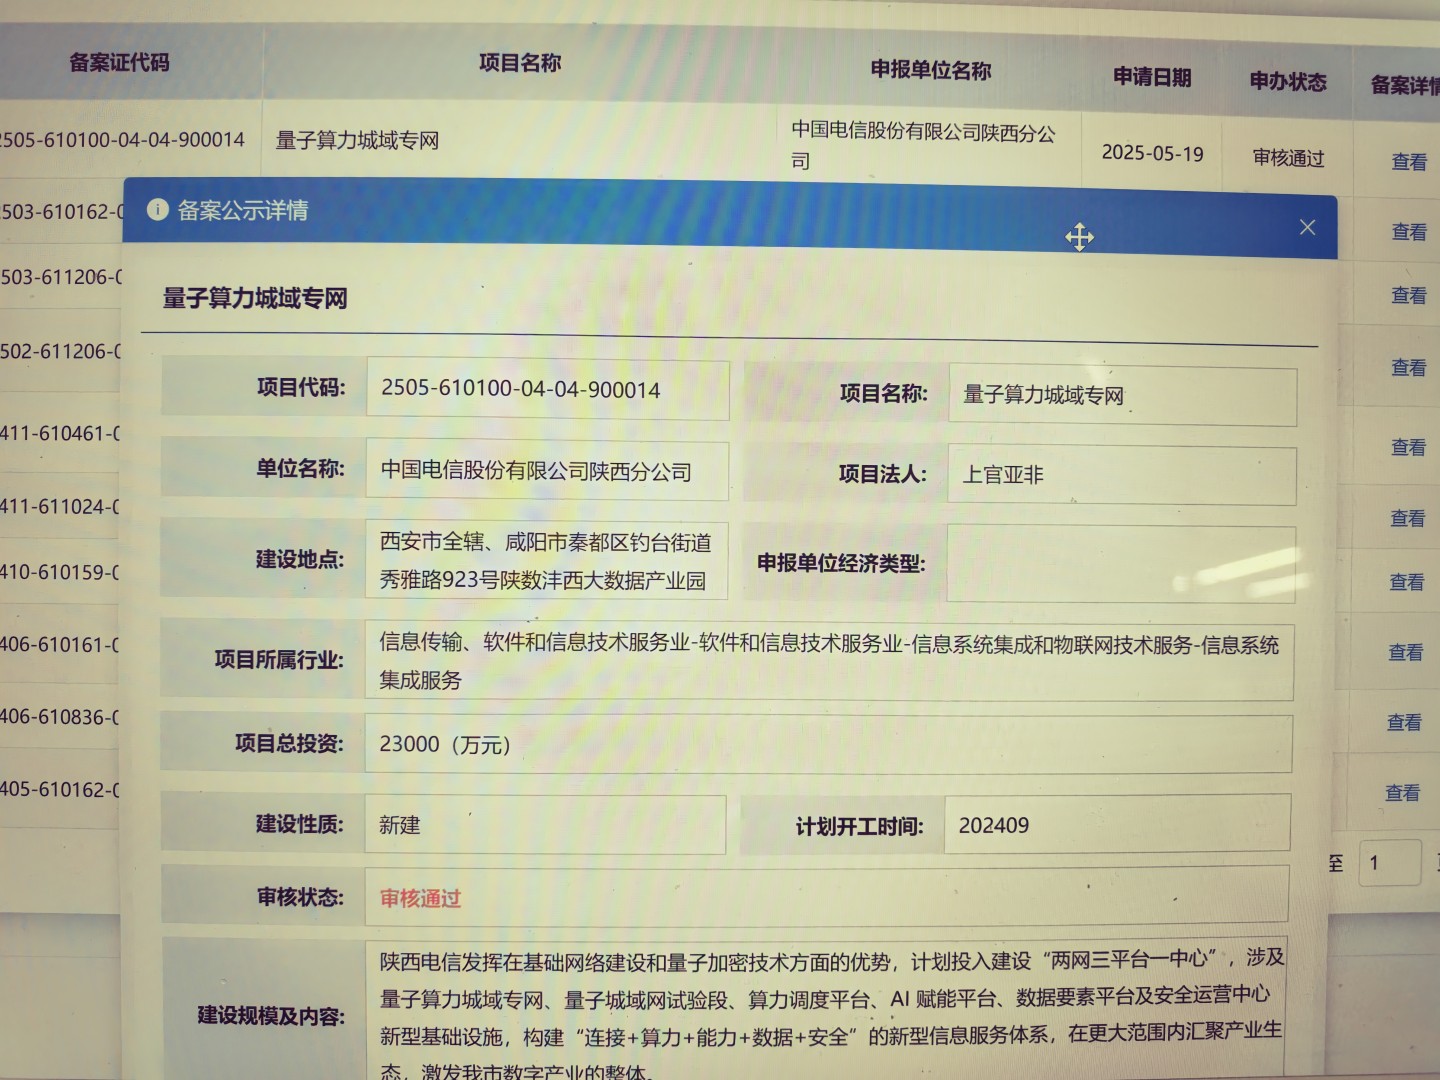This screenshot has width=1440, height=1080.
Task: Click the 单位名称 field value
Action: coord(547,470)
